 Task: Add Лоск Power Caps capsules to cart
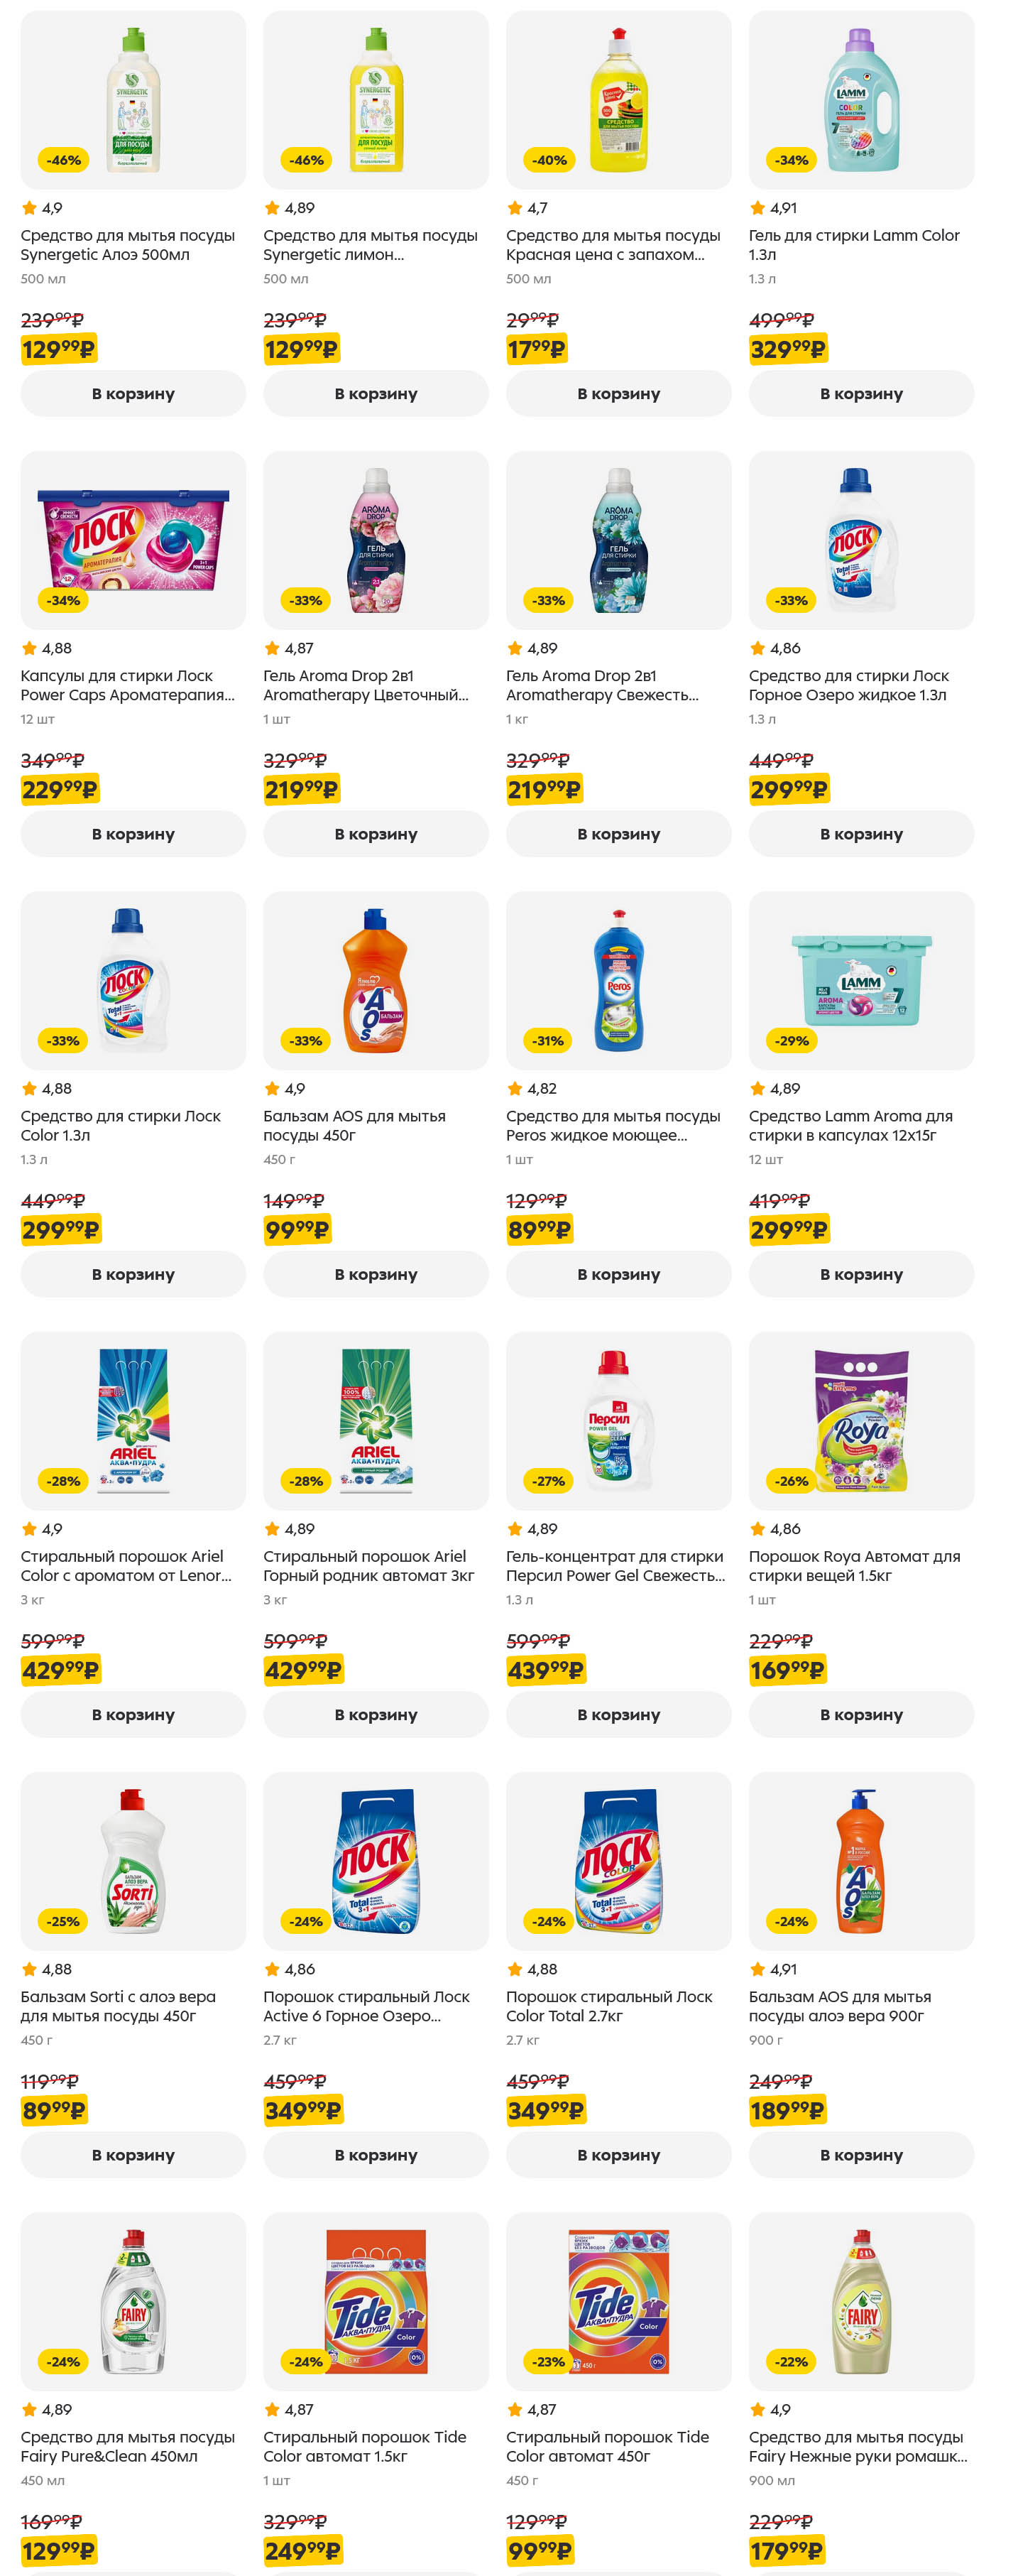[133, 834]
